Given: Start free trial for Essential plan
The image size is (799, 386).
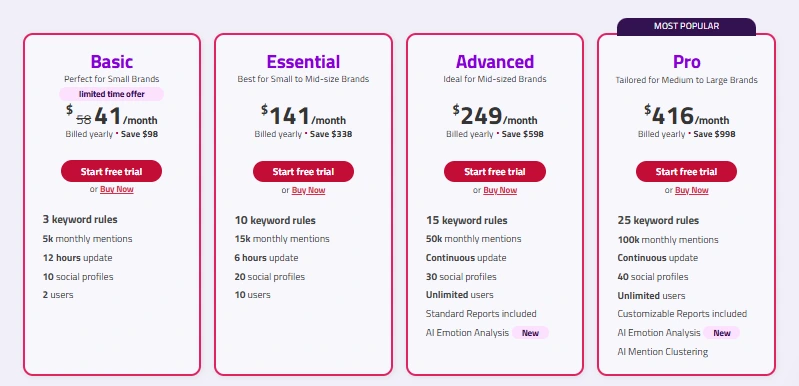Looking at the screenshot, I should [303, 172].
